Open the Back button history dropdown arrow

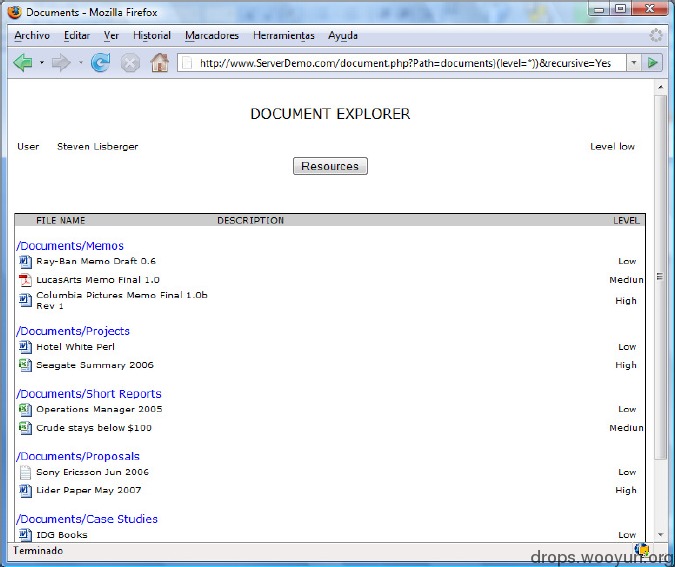pos(42,63)
